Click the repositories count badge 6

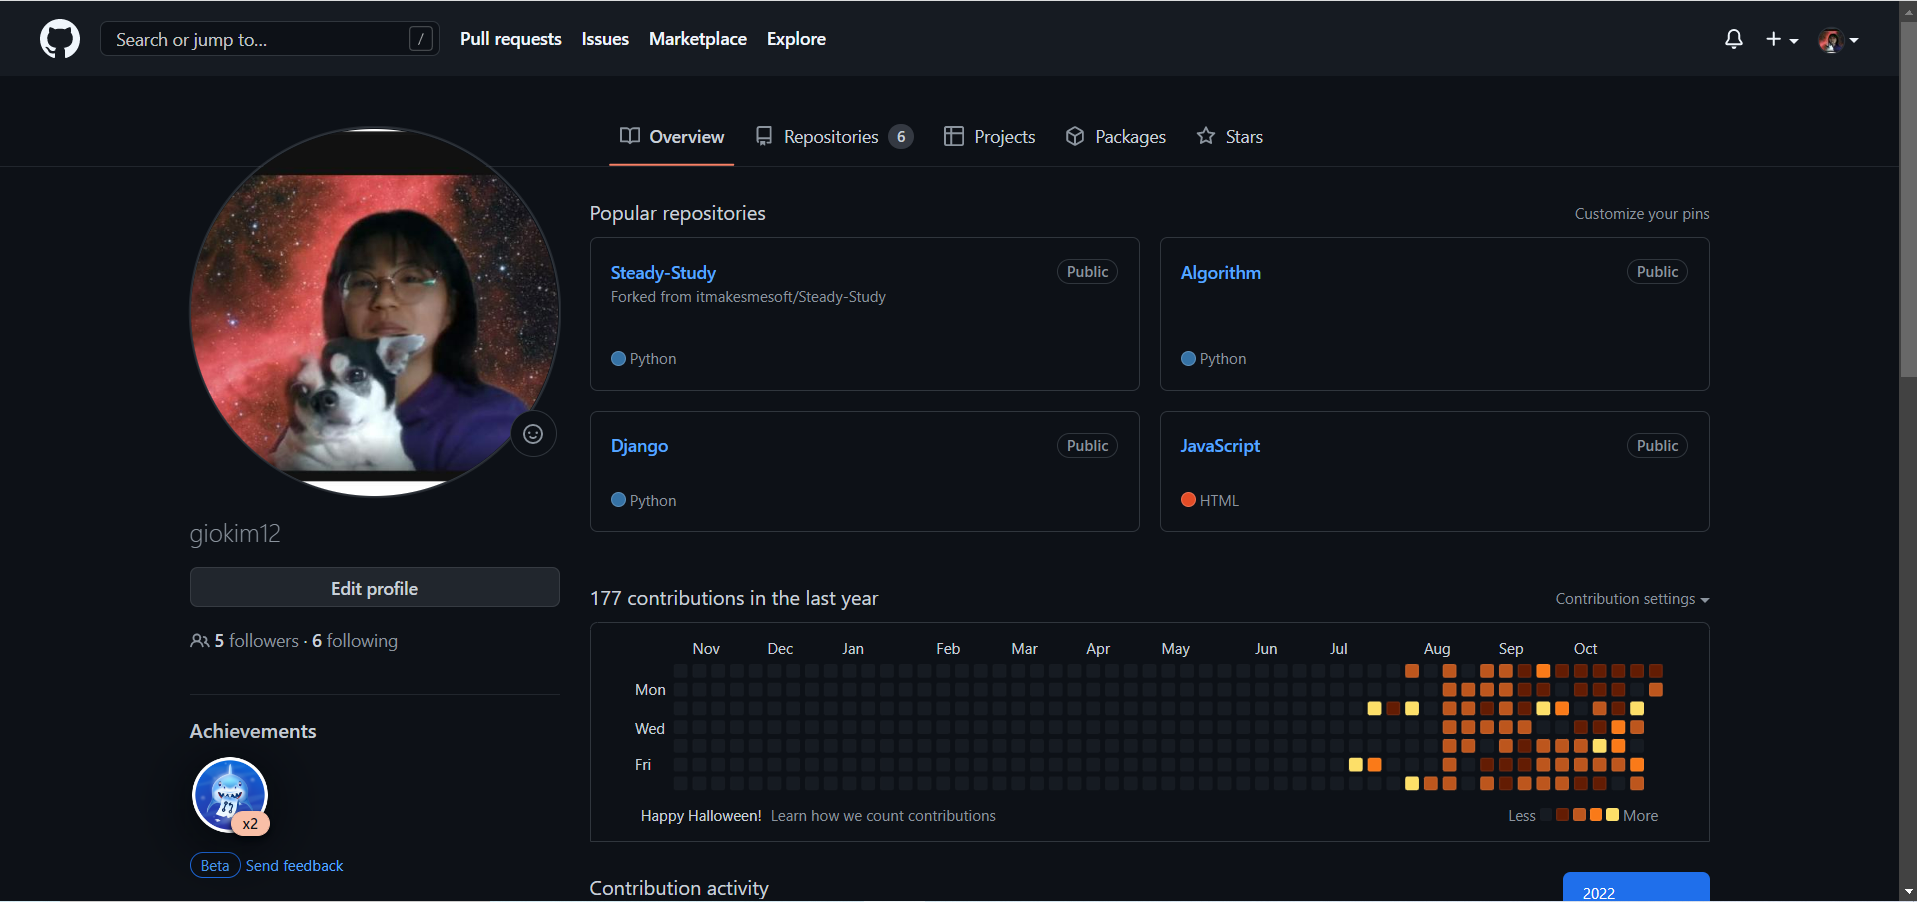[901, 137]
